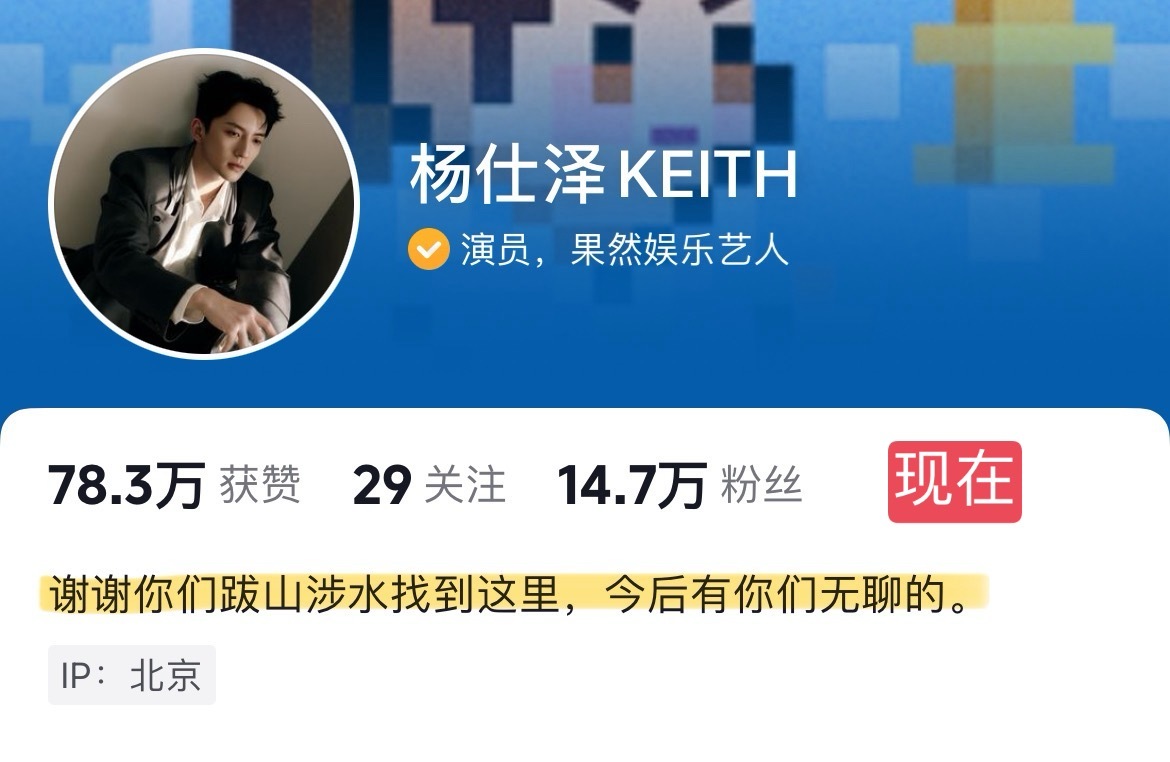This screenshot has width=1170, height=762.
Task: Select the username 杨仕泽
Action: [507, 175]
